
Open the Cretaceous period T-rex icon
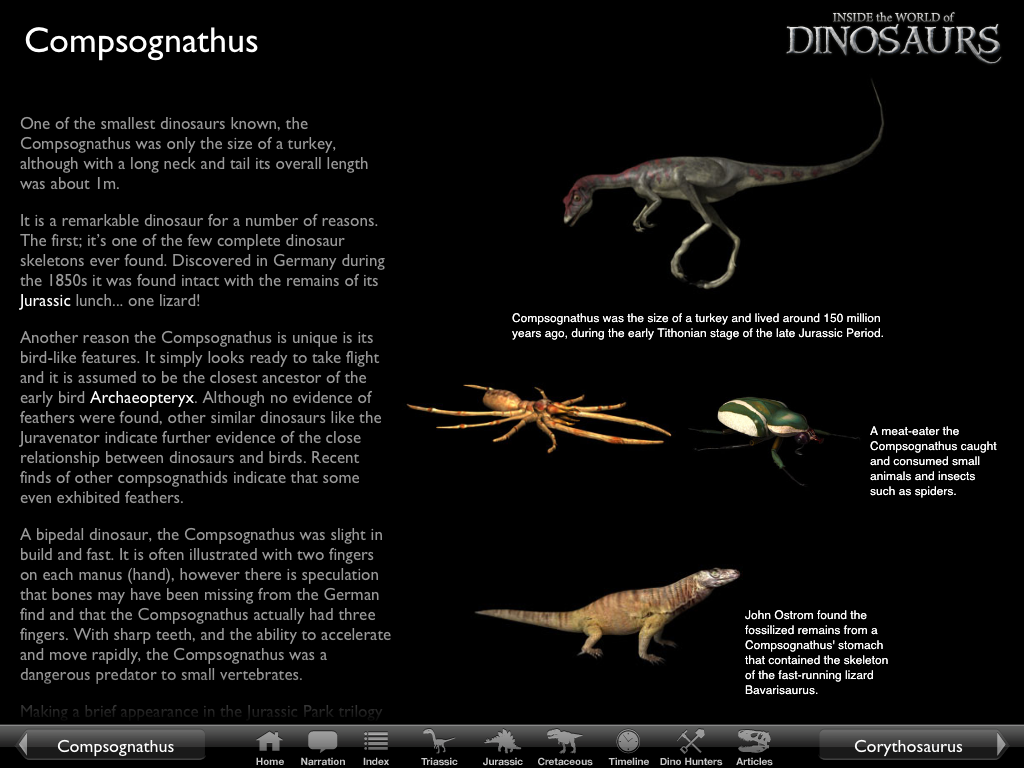tap(564, 748)
